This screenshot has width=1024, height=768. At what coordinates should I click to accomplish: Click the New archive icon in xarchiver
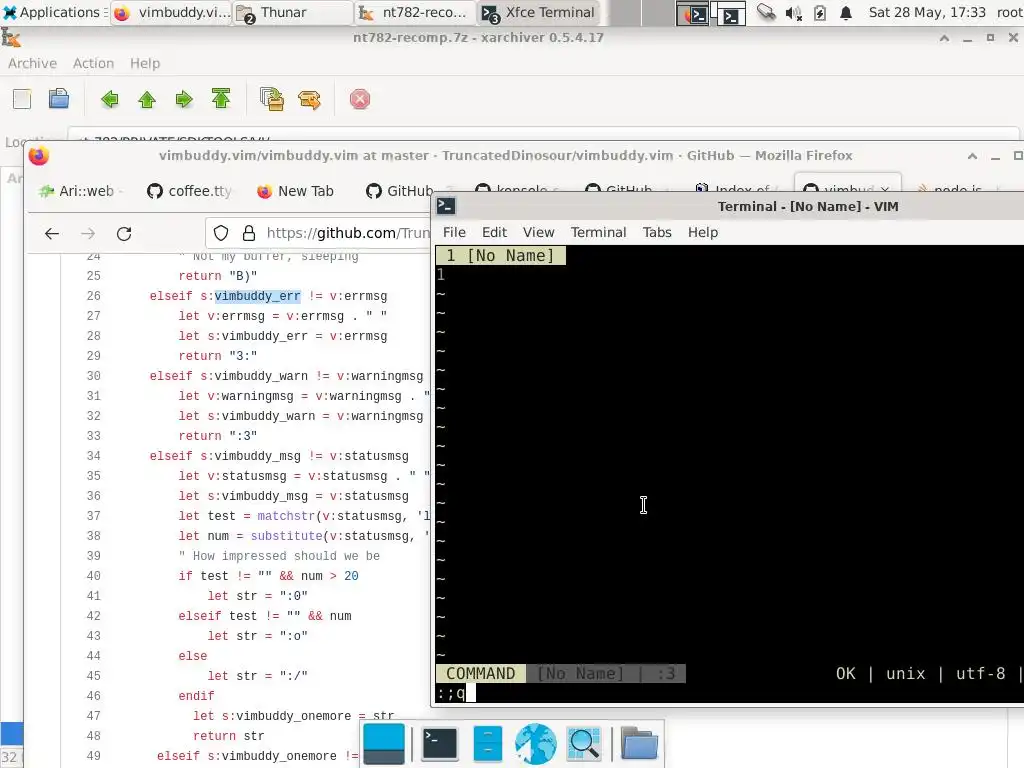(22, 99)
